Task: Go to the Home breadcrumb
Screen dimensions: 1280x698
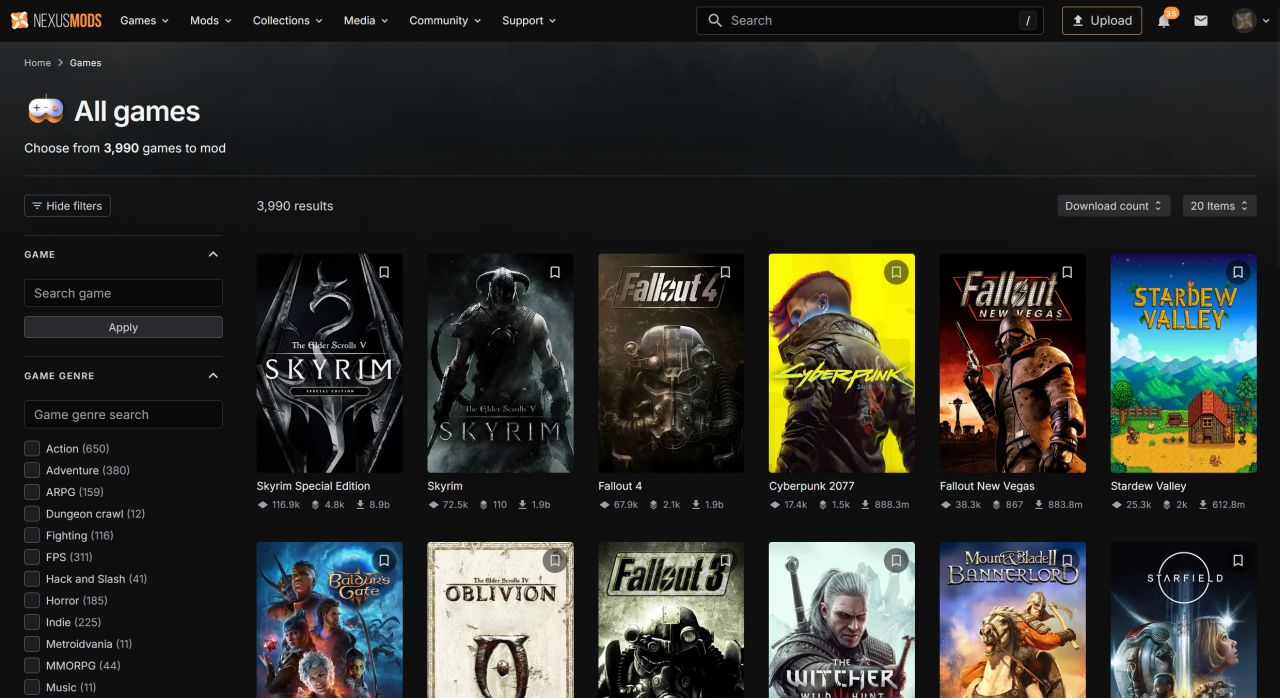Action: pos(37,63)
